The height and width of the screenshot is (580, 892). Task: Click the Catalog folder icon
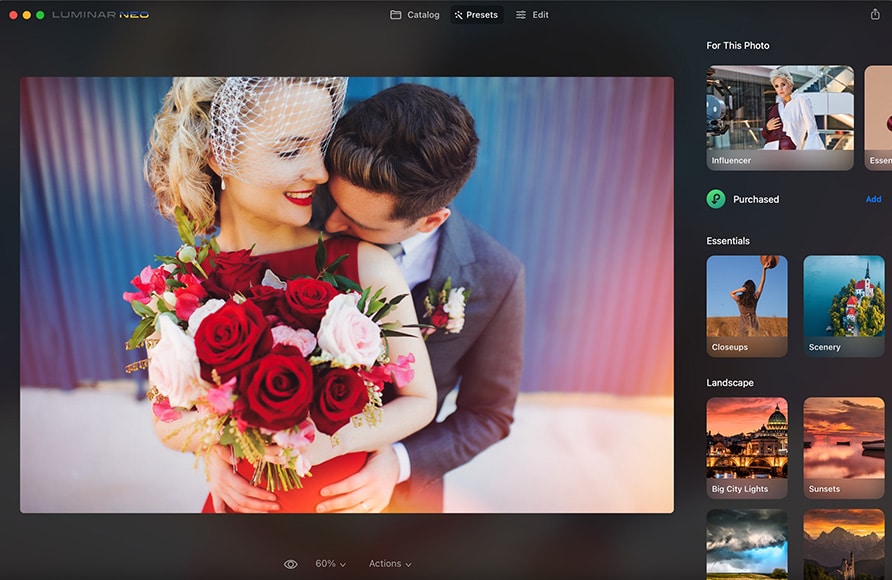click(x=396, y=15)
